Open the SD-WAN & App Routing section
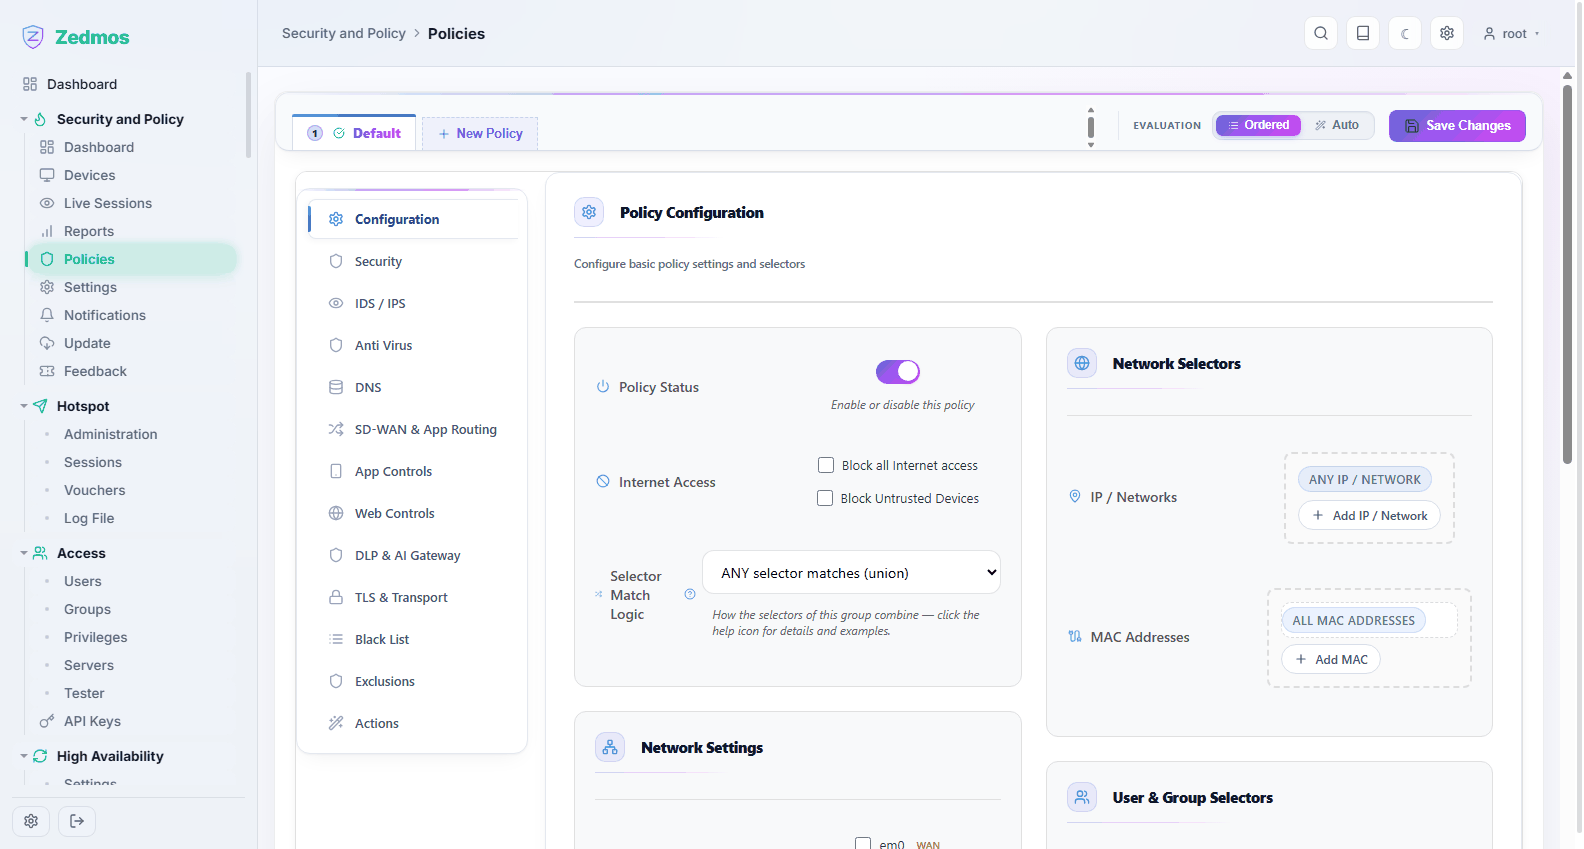 [x=413, y=429]
